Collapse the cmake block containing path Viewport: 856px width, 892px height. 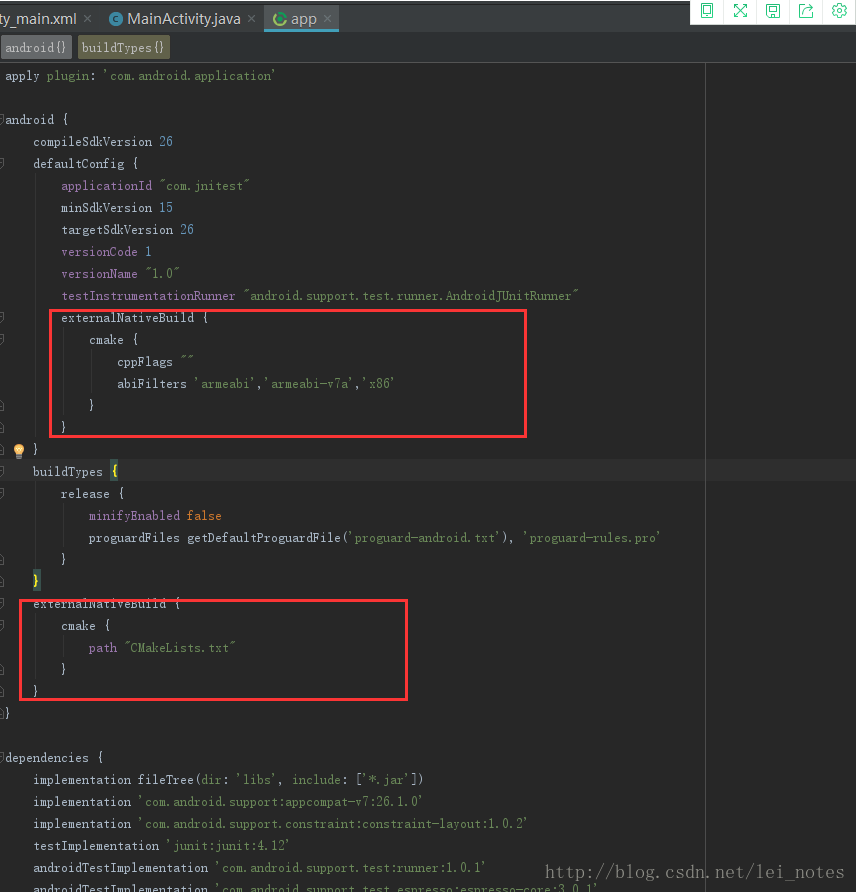(2, 626)
